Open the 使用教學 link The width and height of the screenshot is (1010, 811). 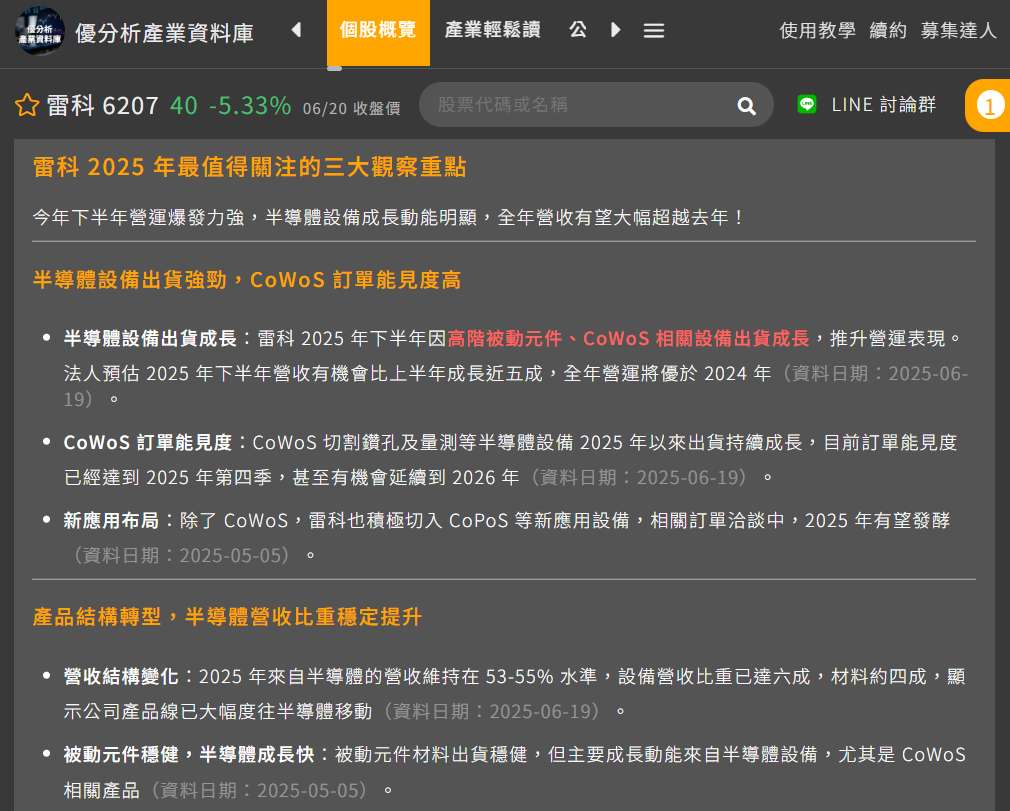click(817, 30)
